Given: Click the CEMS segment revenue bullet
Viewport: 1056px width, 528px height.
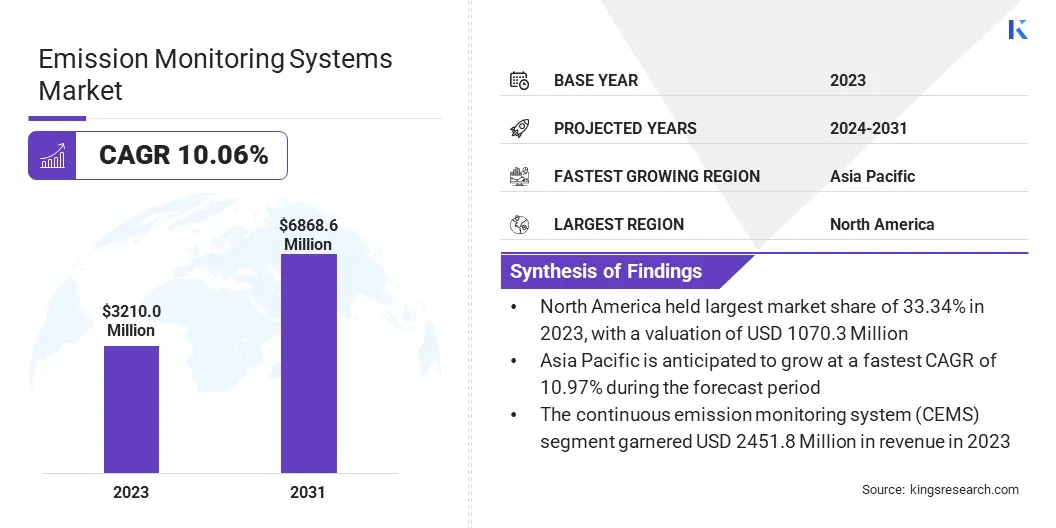Looking at the screenshot, I should pyautogui.click(x=775, y=429).
